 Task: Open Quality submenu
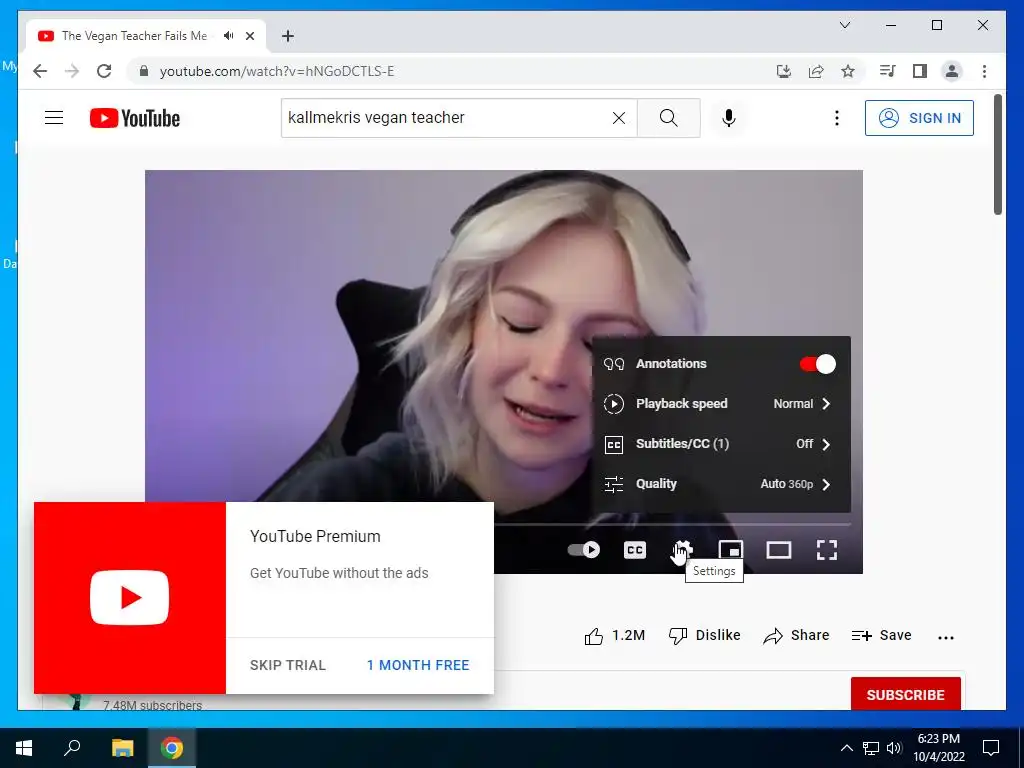tap(721, 484)
